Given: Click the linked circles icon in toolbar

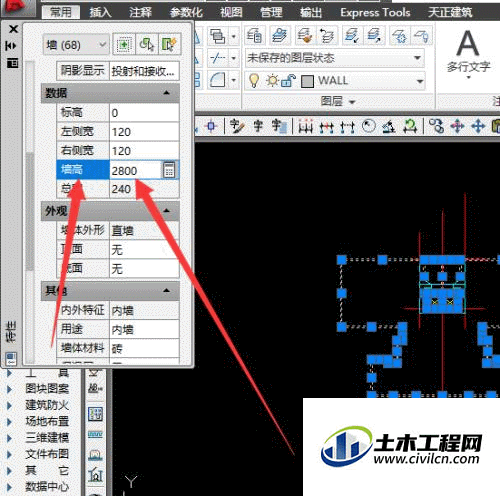Looking at the screenshot, I should click(x=436, y=126).
